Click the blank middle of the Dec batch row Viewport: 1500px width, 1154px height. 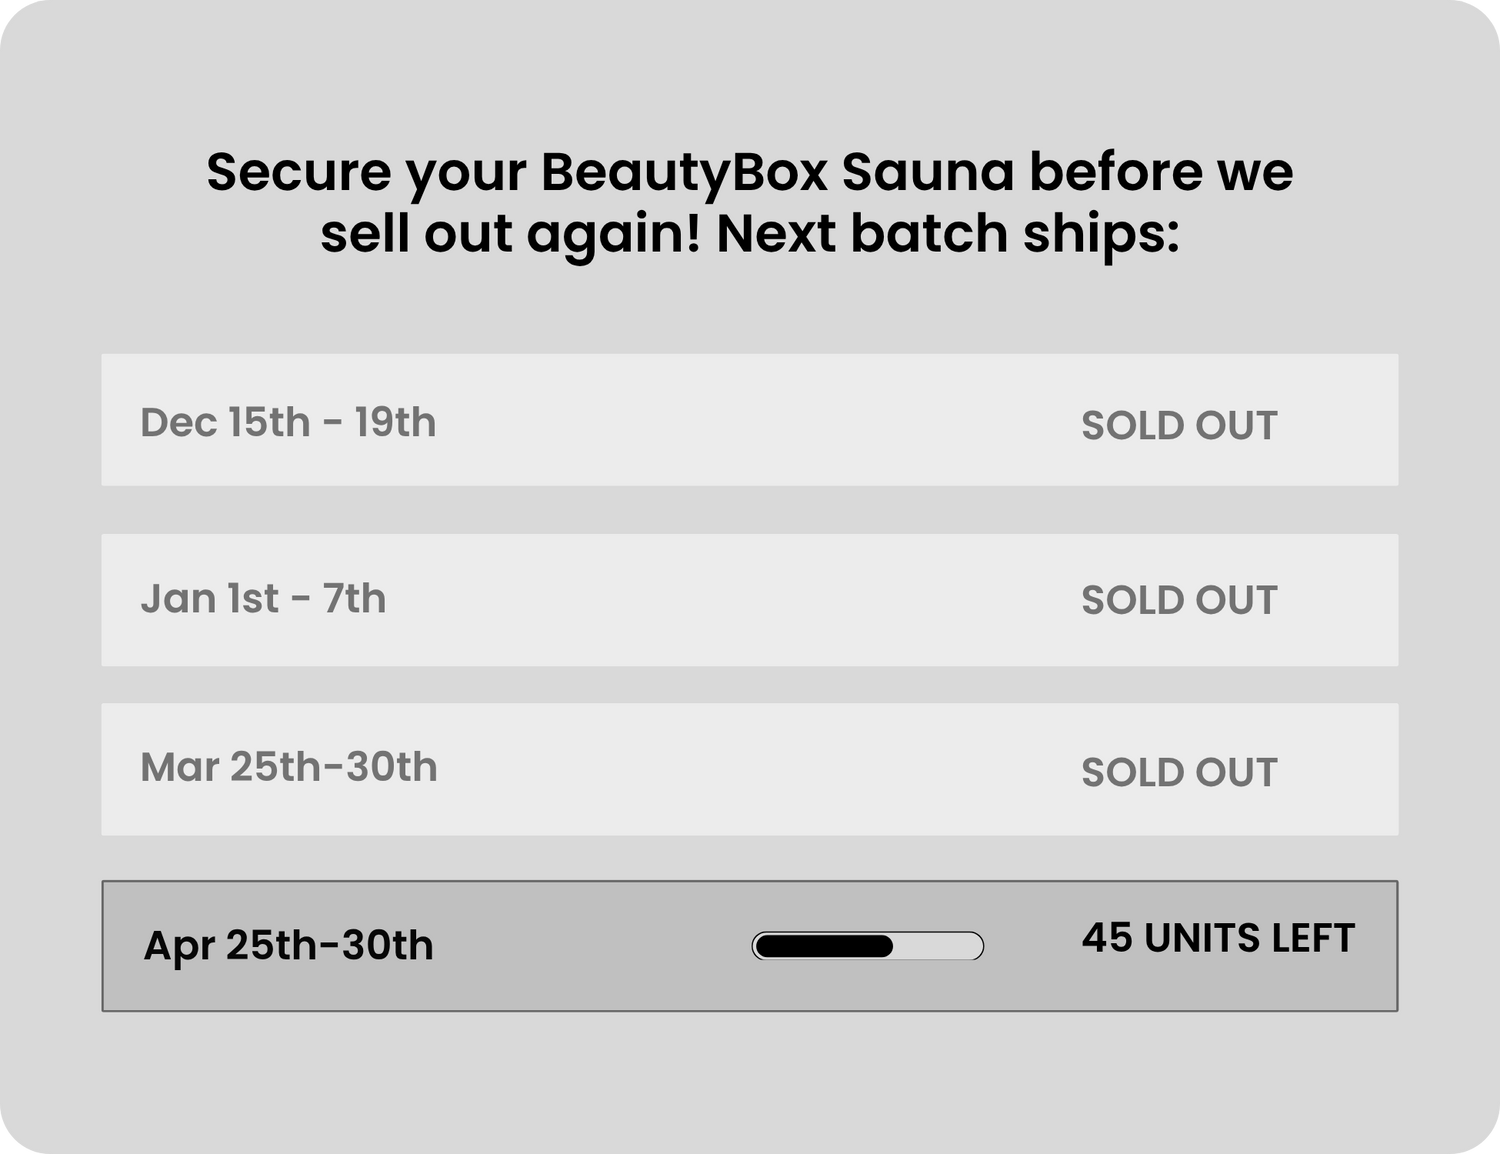(x=750, y=420)
